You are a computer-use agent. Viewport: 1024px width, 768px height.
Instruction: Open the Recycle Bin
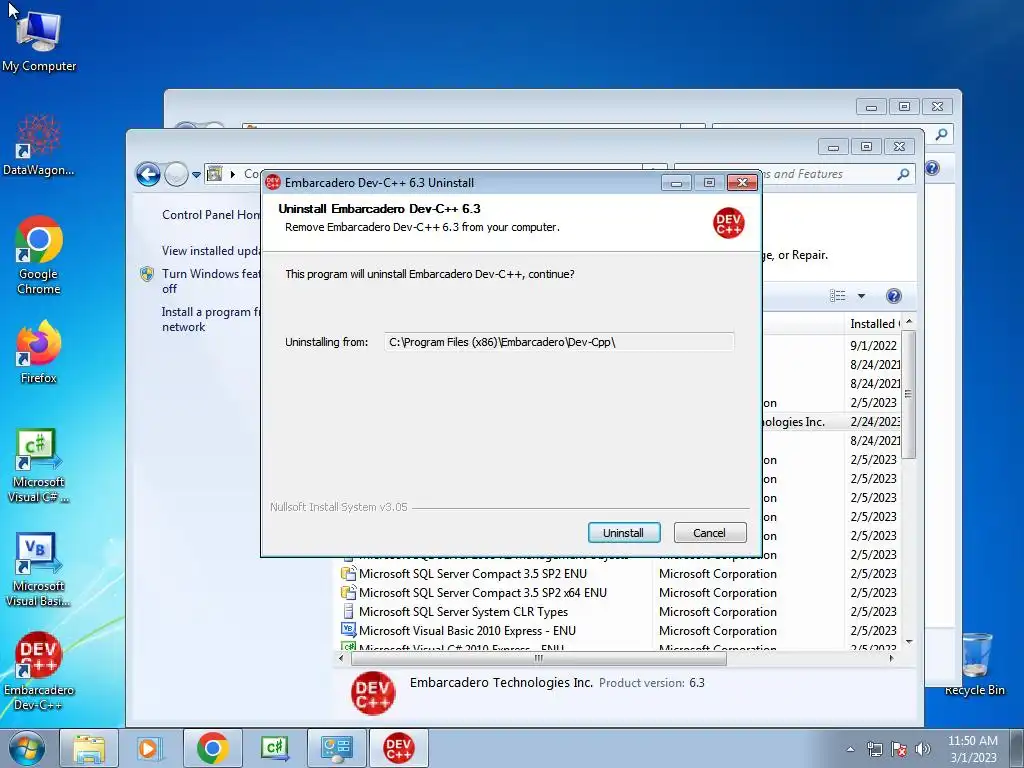pyautogui.click(x=975, y=664)
